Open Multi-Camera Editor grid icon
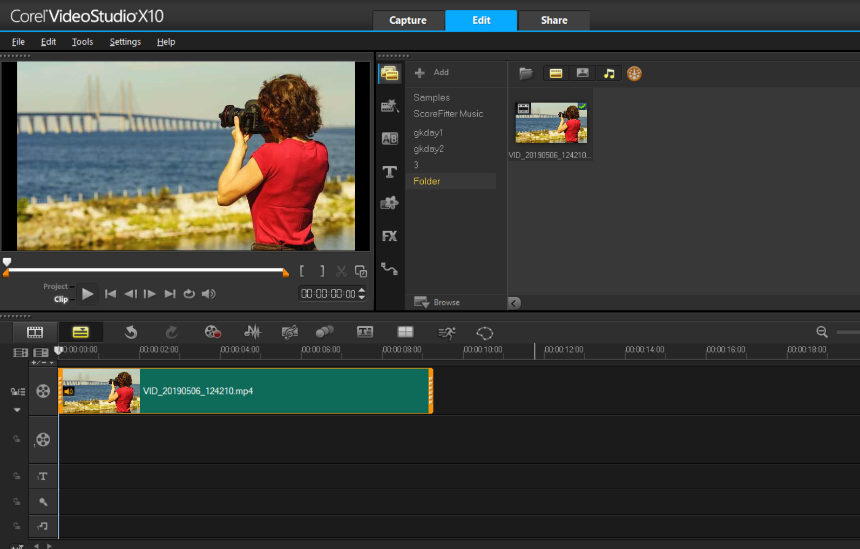This screenshot has height=549, width=860. click(x=405, y=332)
